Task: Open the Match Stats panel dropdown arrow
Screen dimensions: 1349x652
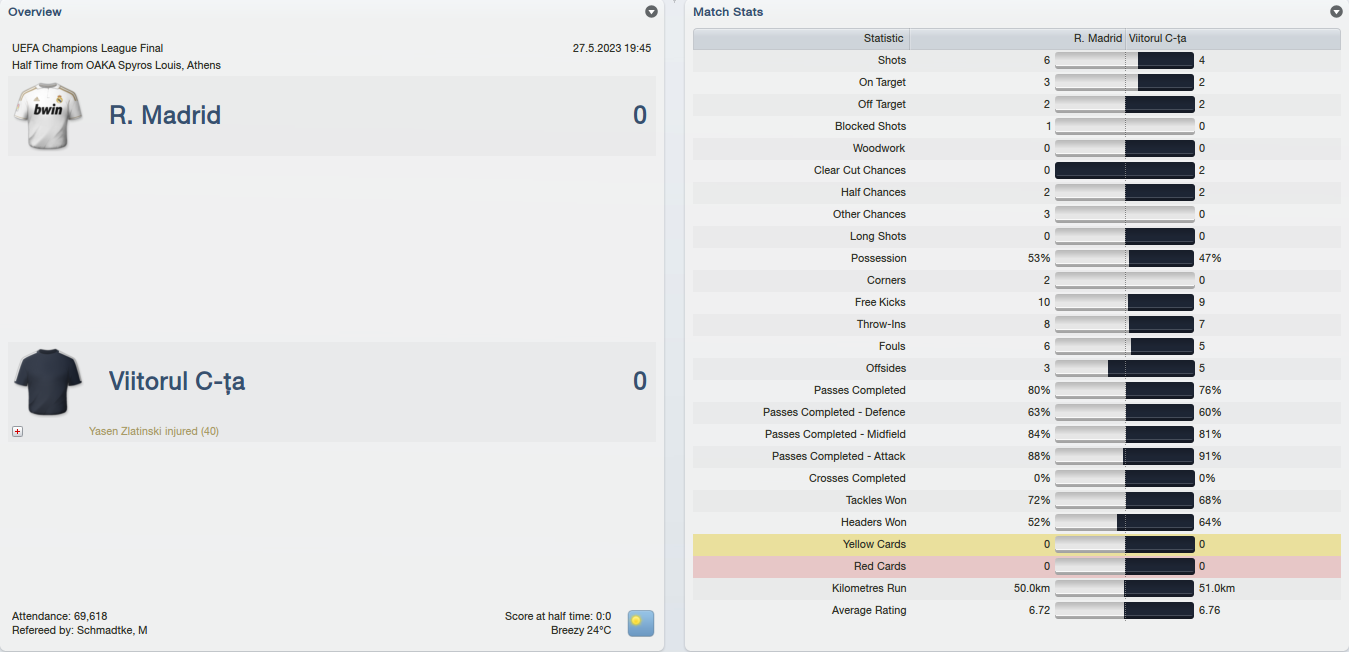Action: coord(1336,12)
